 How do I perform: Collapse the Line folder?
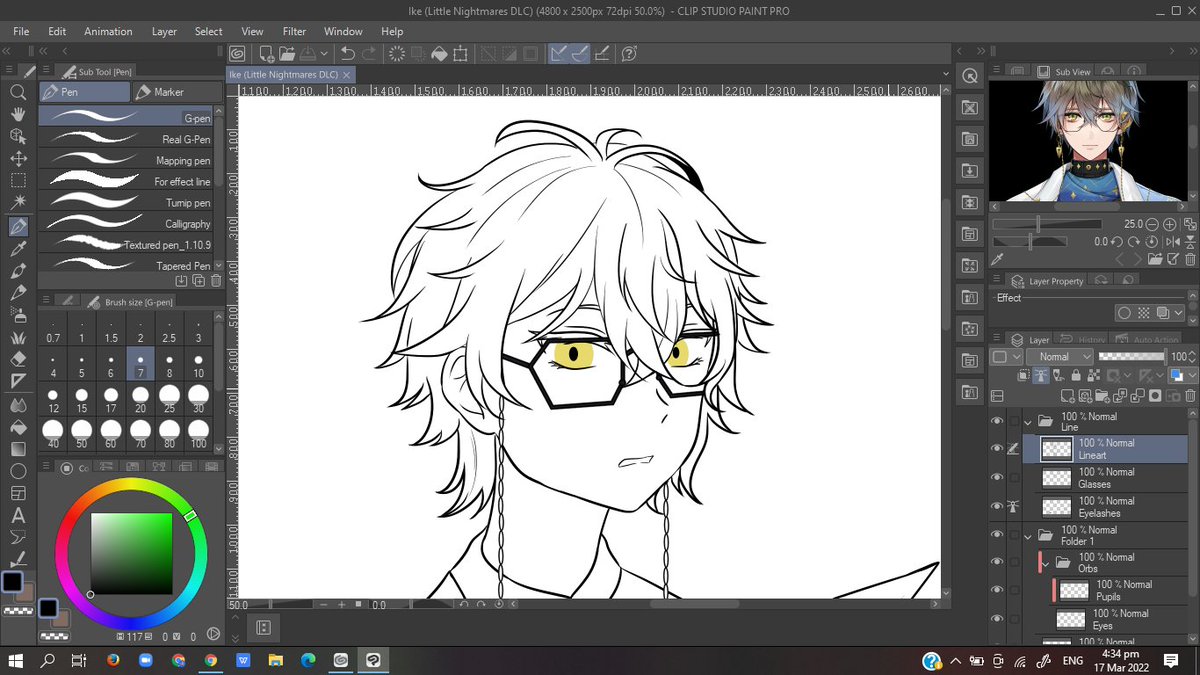[x=1029, y=421]
